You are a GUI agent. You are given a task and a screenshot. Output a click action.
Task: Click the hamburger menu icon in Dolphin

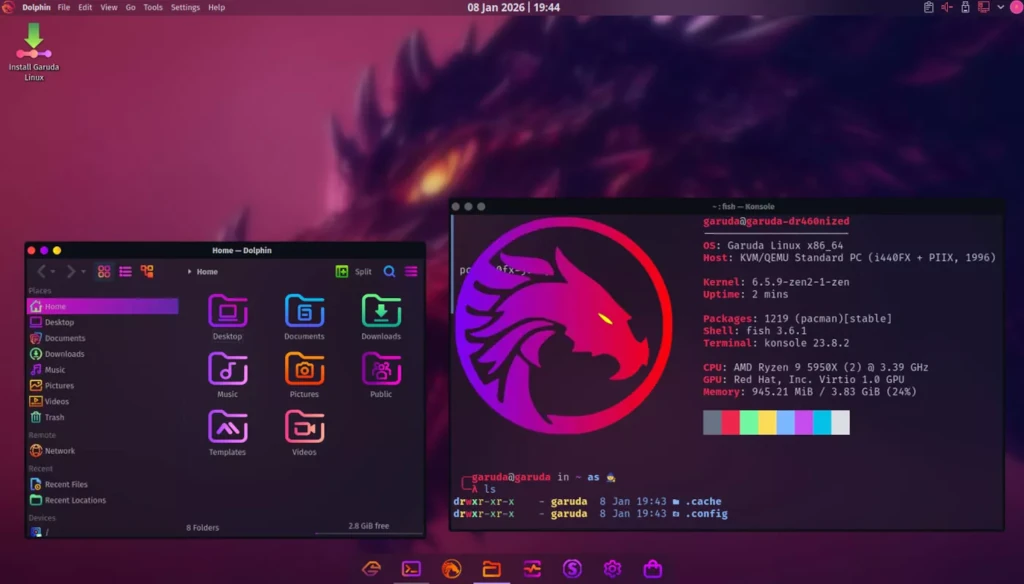pos(410,271)
